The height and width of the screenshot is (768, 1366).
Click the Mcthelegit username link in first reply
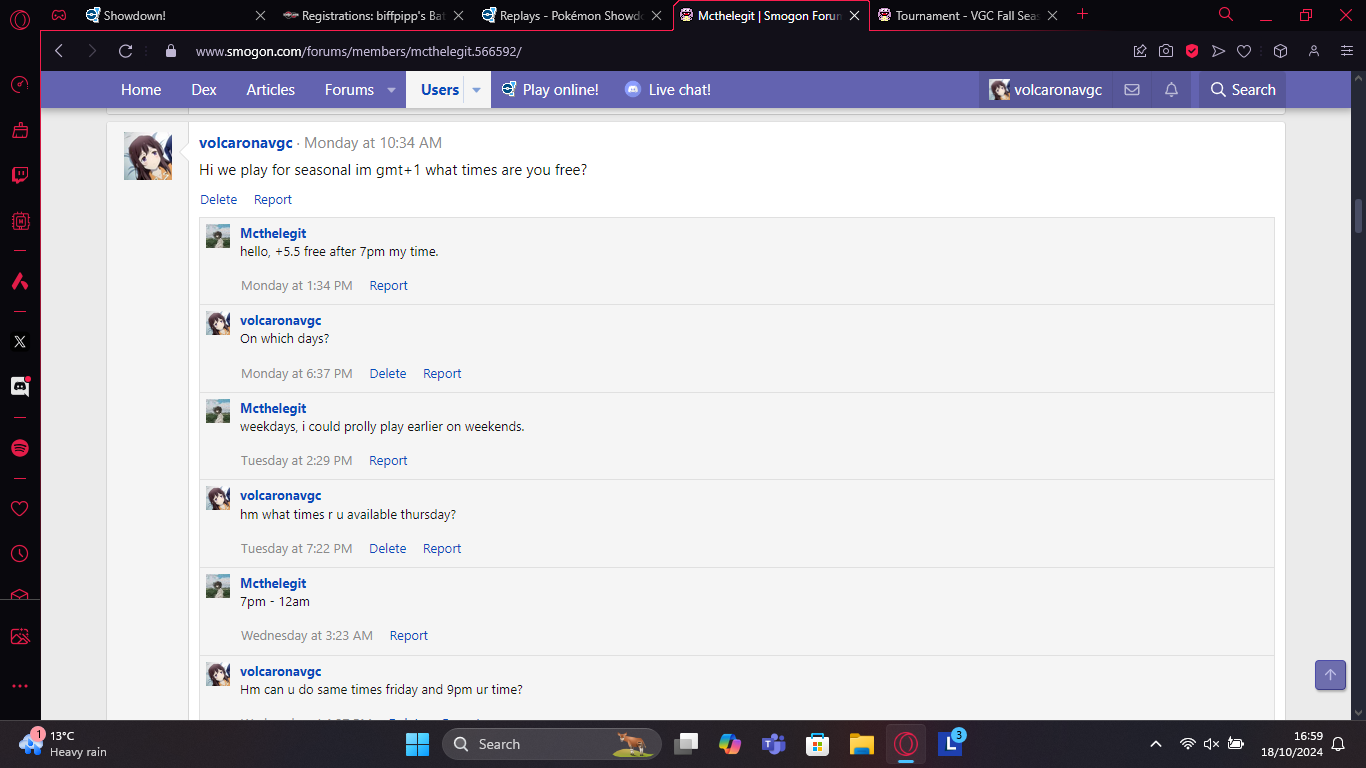(273, 233)
